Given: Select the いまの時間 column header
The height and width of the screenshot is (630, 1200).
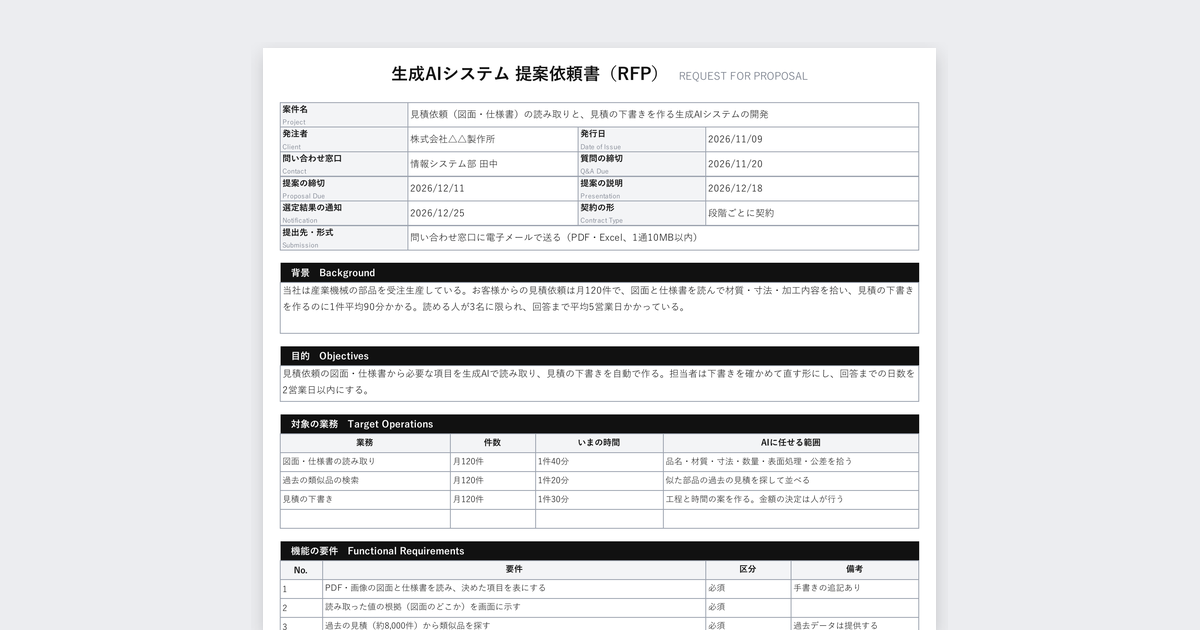Looking at the screenshot, I should (x=599, y=442).
